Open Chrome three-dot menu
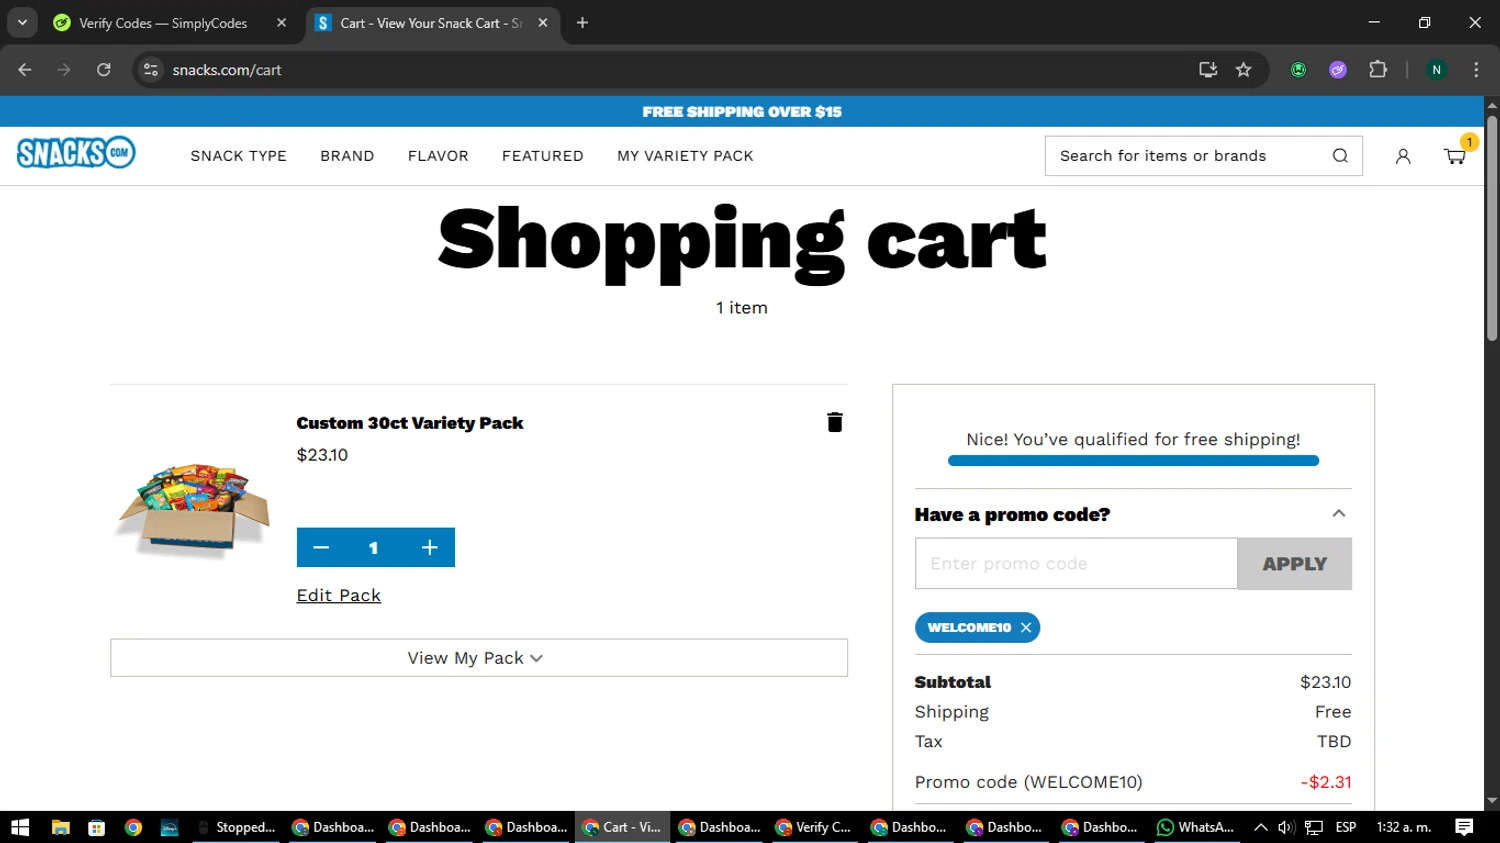The width and height of the screenshot is (1500, 843). 1476,69
